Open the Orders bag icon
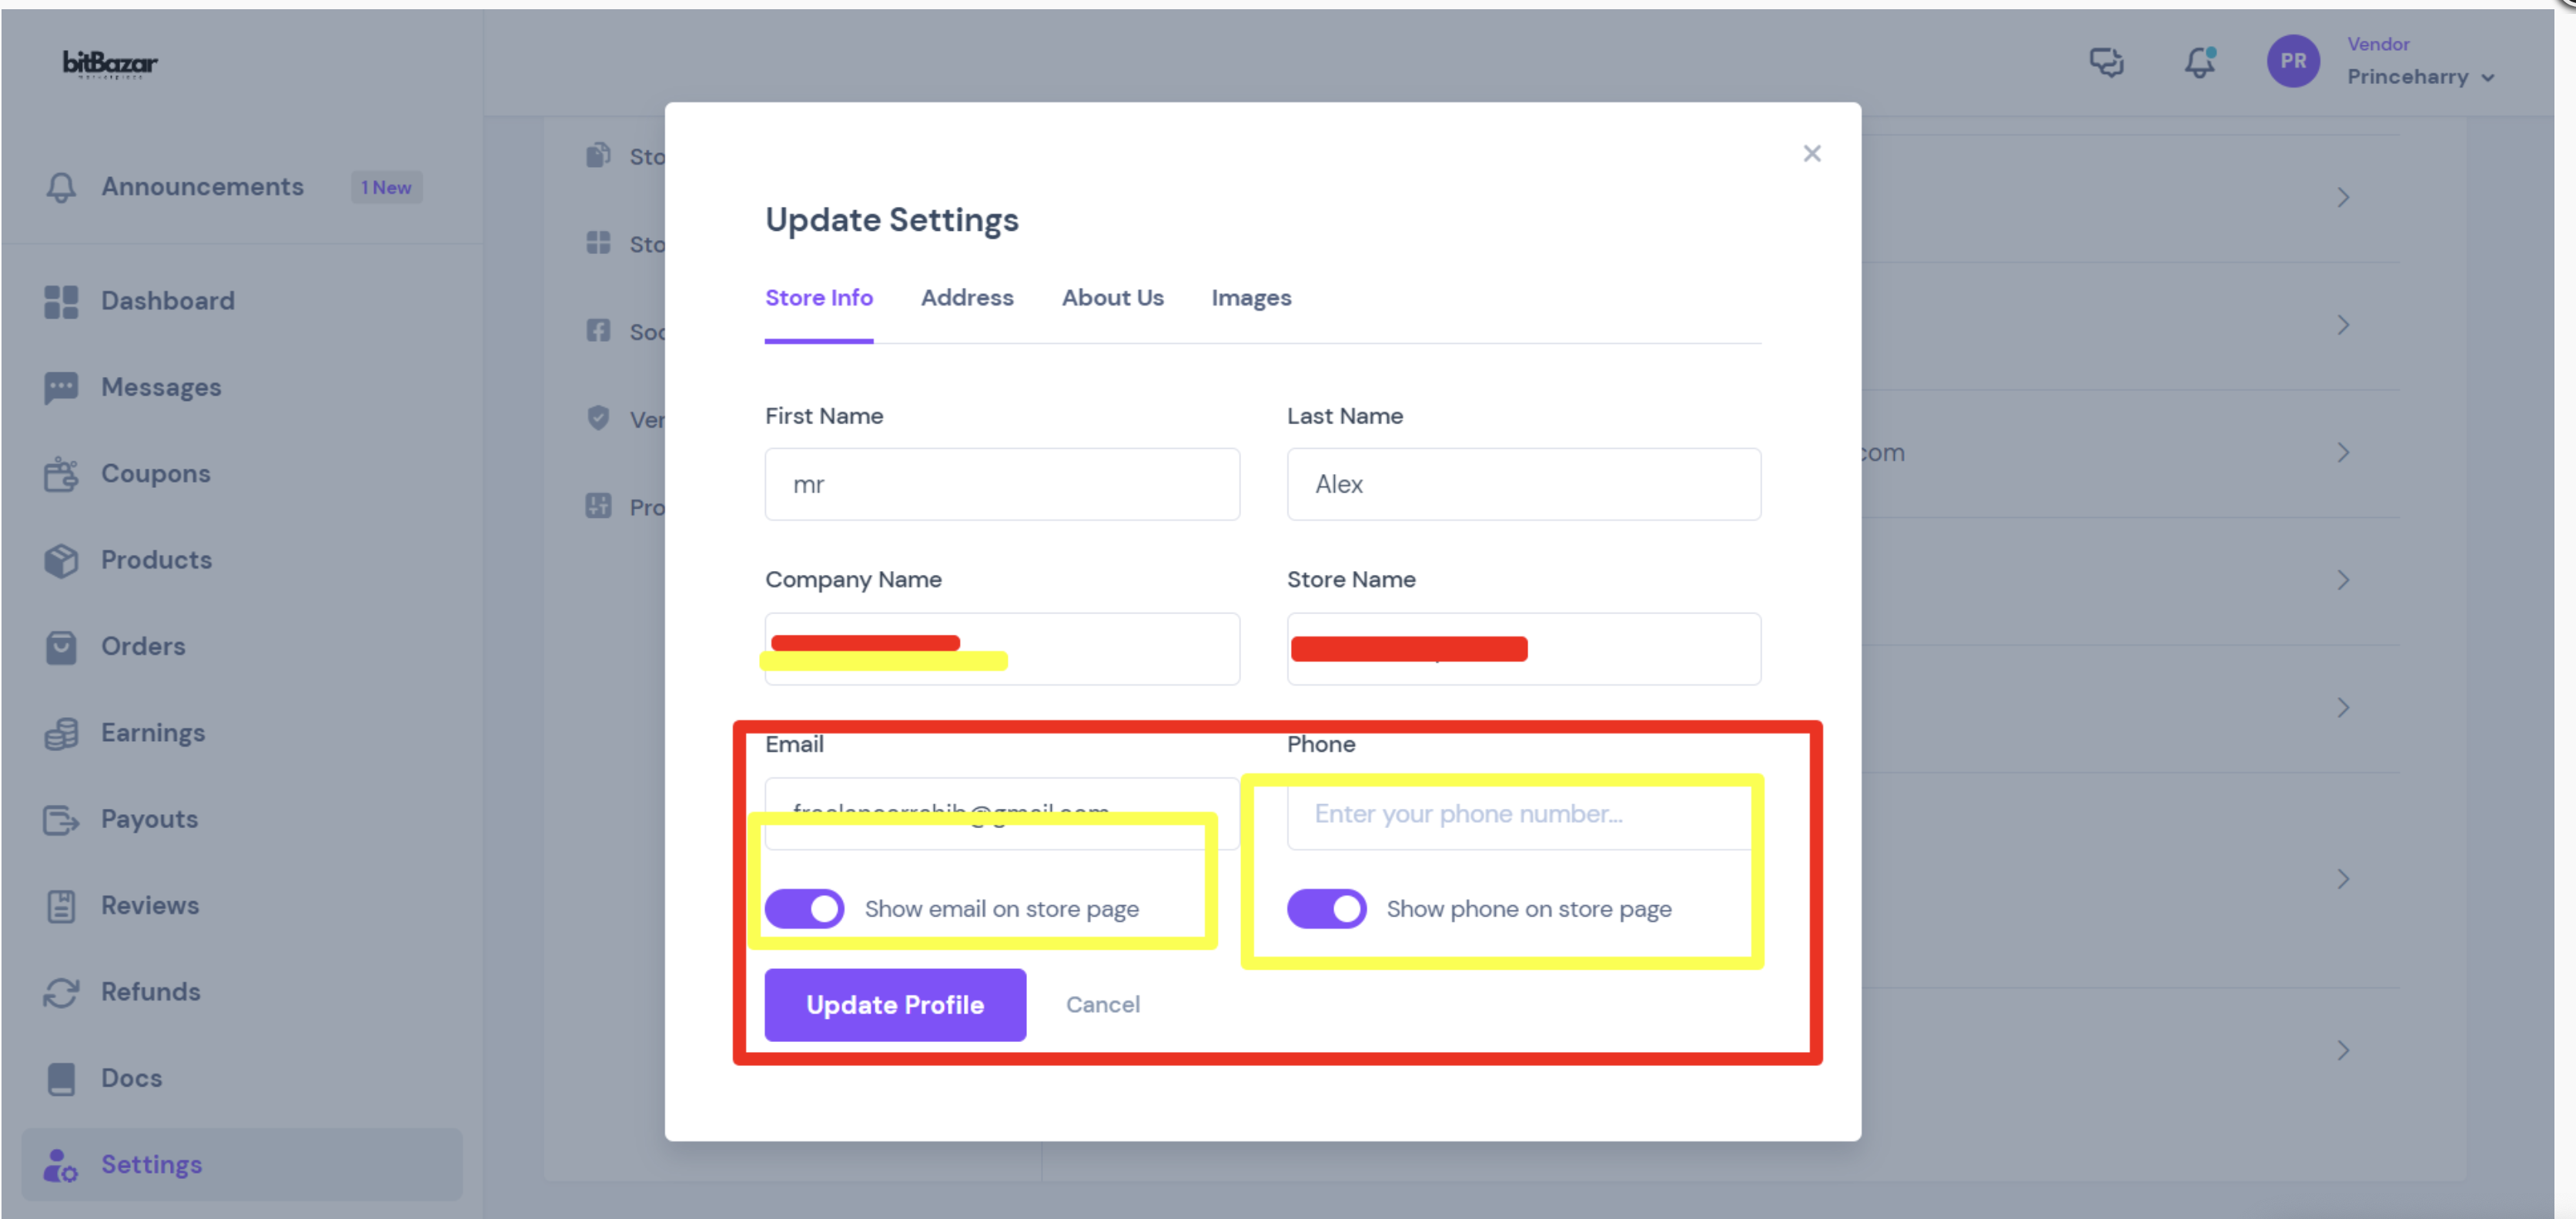The width and height of the screenshot is (2576, 1219). (61, 647)
